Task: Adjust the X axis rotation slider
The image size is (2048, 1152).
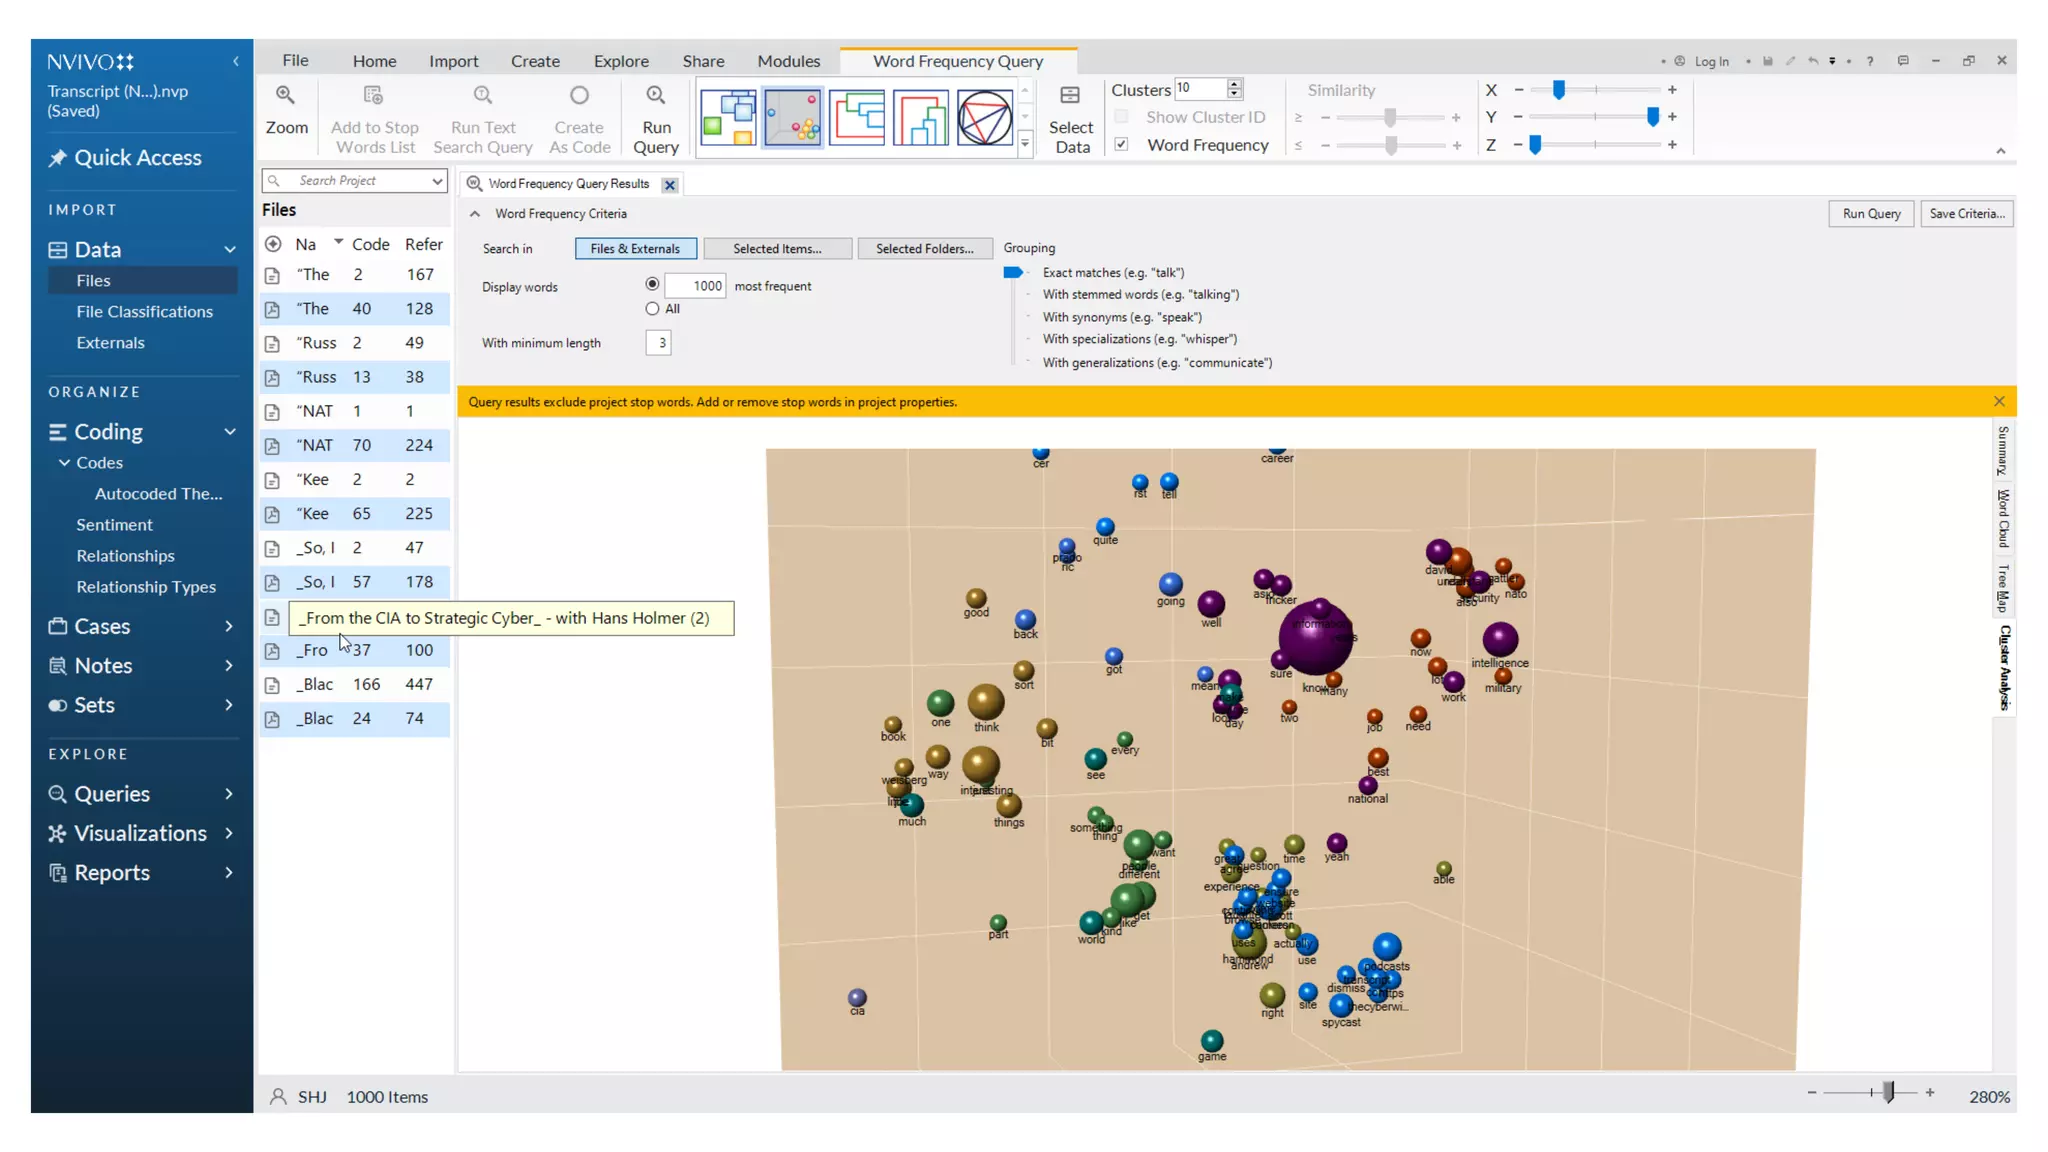Action: [1558, 90]
